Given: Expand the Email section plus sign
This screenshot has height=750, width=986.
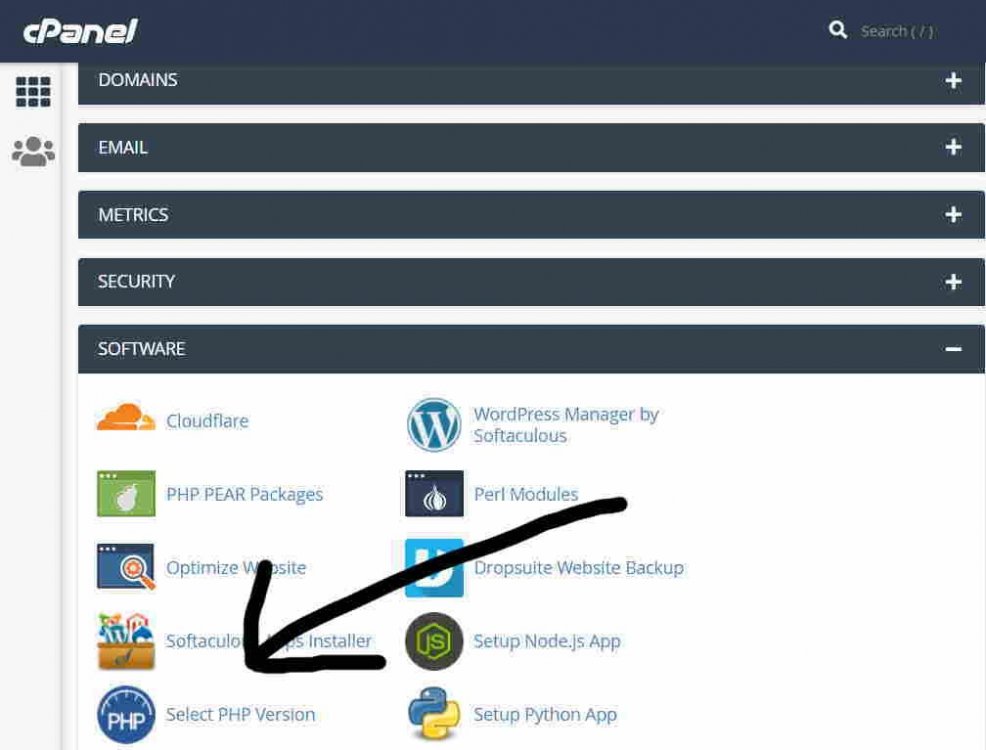Looking at the screenshot, I should tap(953, 147).
